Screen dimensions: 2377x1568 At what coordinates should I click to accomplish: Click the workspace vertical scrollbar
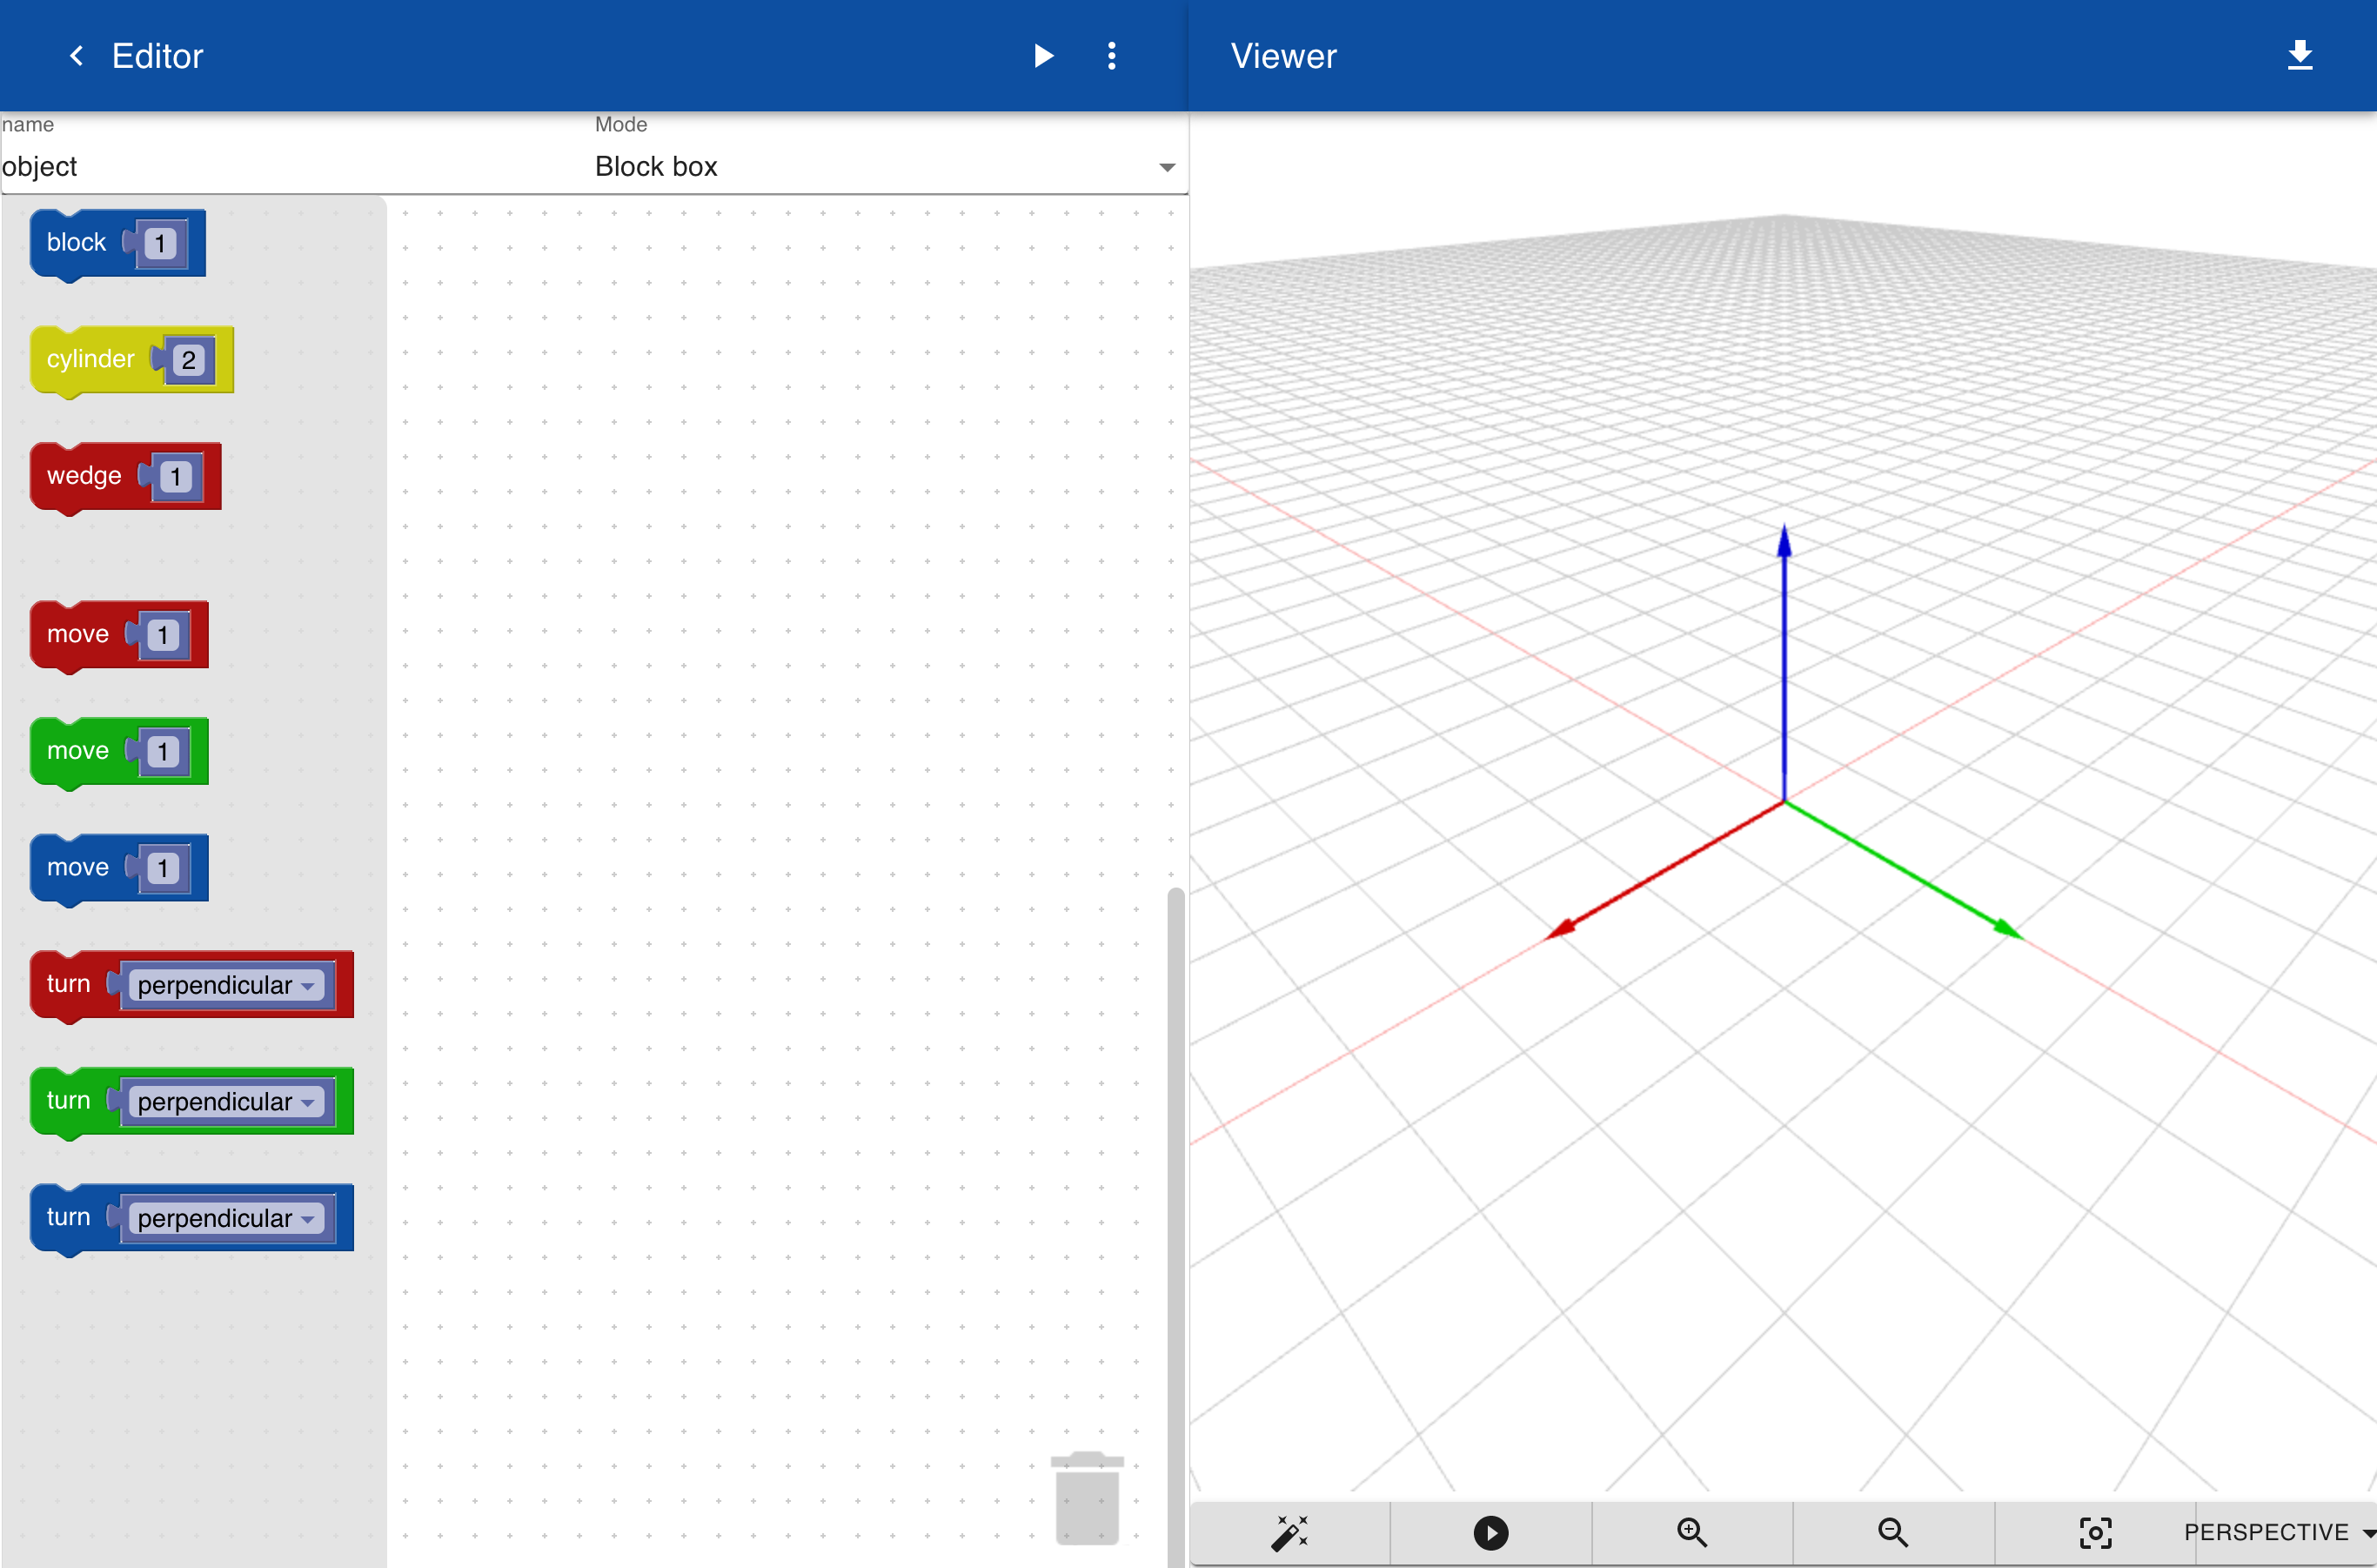[x=1176, y=1226]
